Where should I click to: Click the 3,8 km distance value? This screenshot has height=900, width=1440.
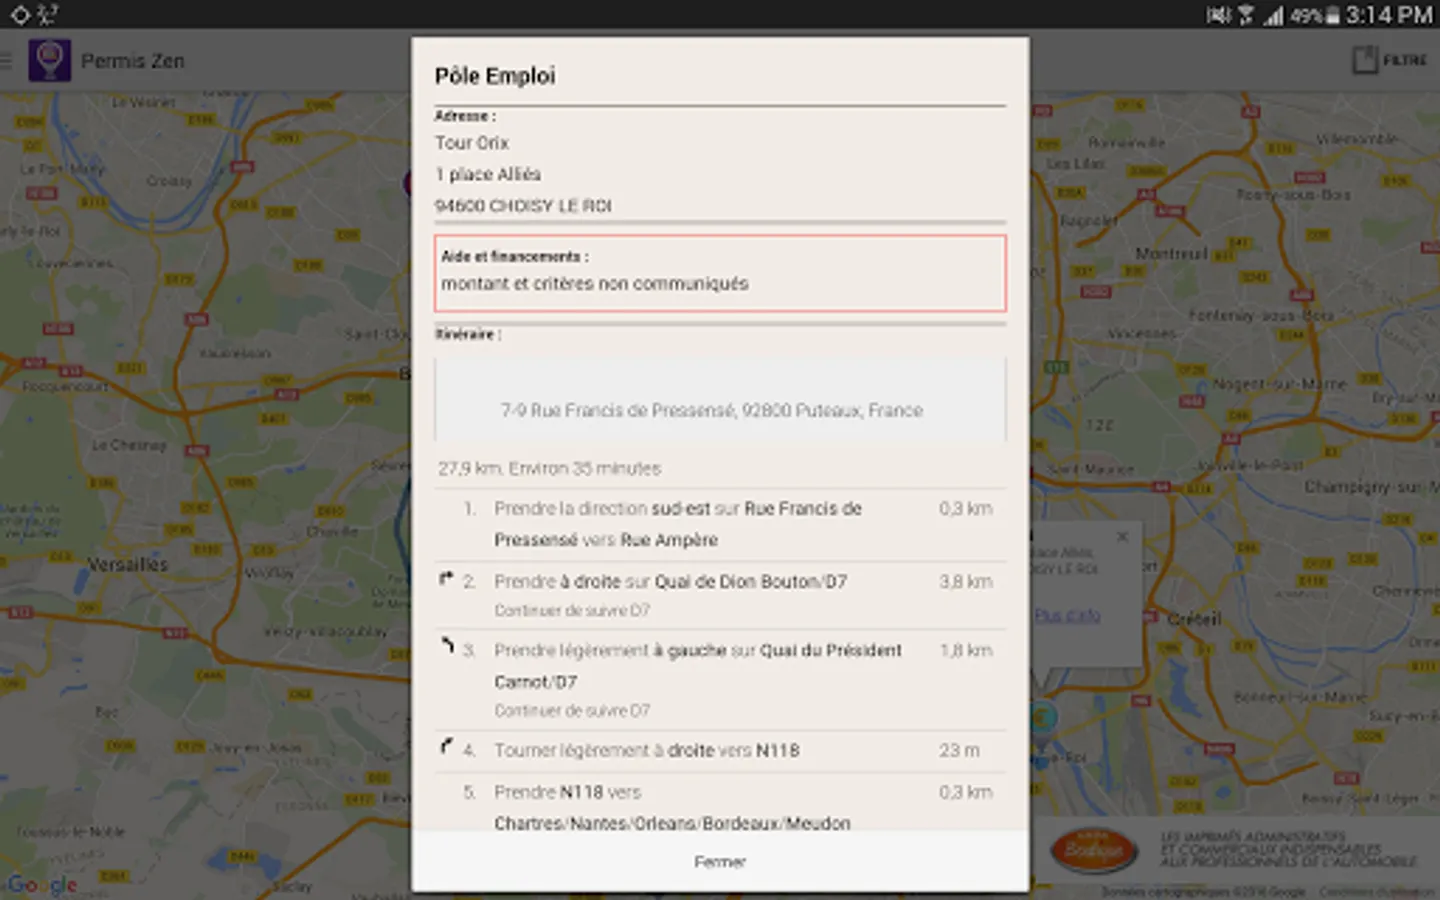966,581
